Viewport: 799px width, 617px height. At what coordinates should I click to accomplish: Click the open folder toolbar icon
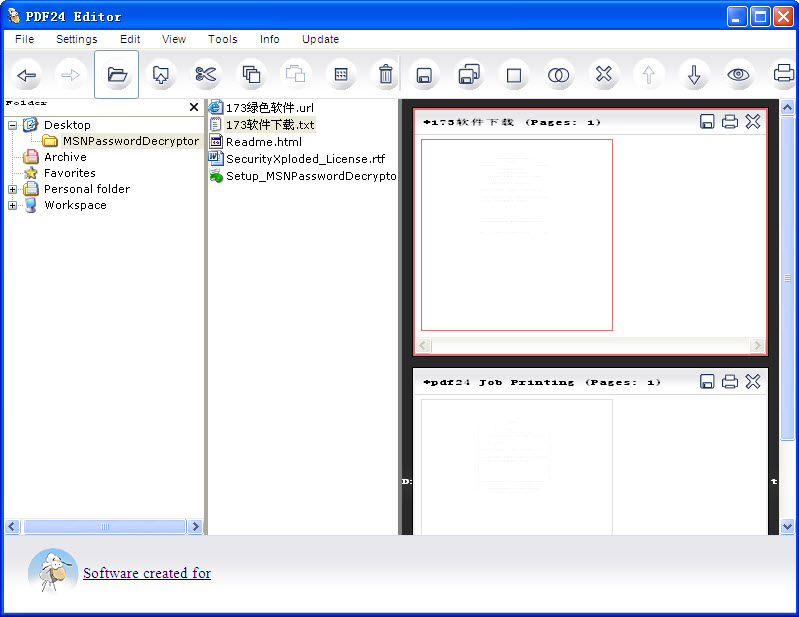point(117,75)
